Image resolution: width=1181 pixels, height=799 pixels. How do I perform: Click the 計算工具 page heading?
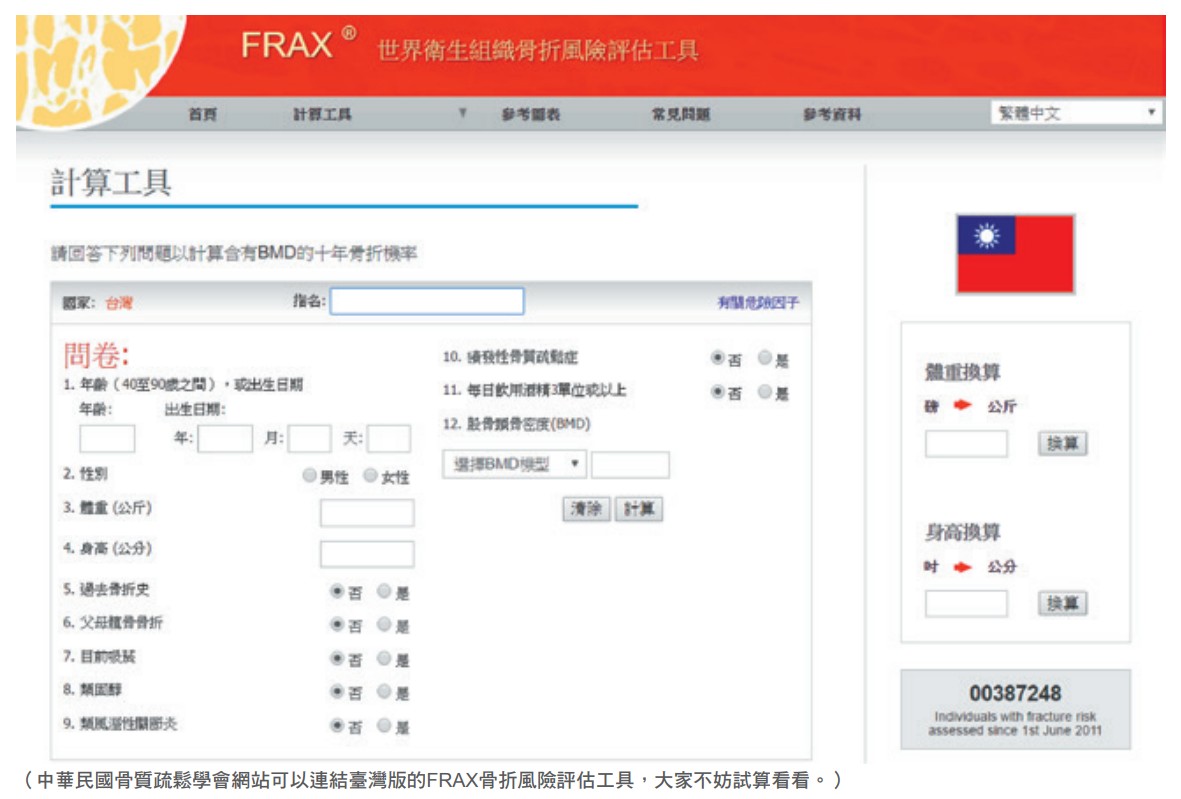111,182
